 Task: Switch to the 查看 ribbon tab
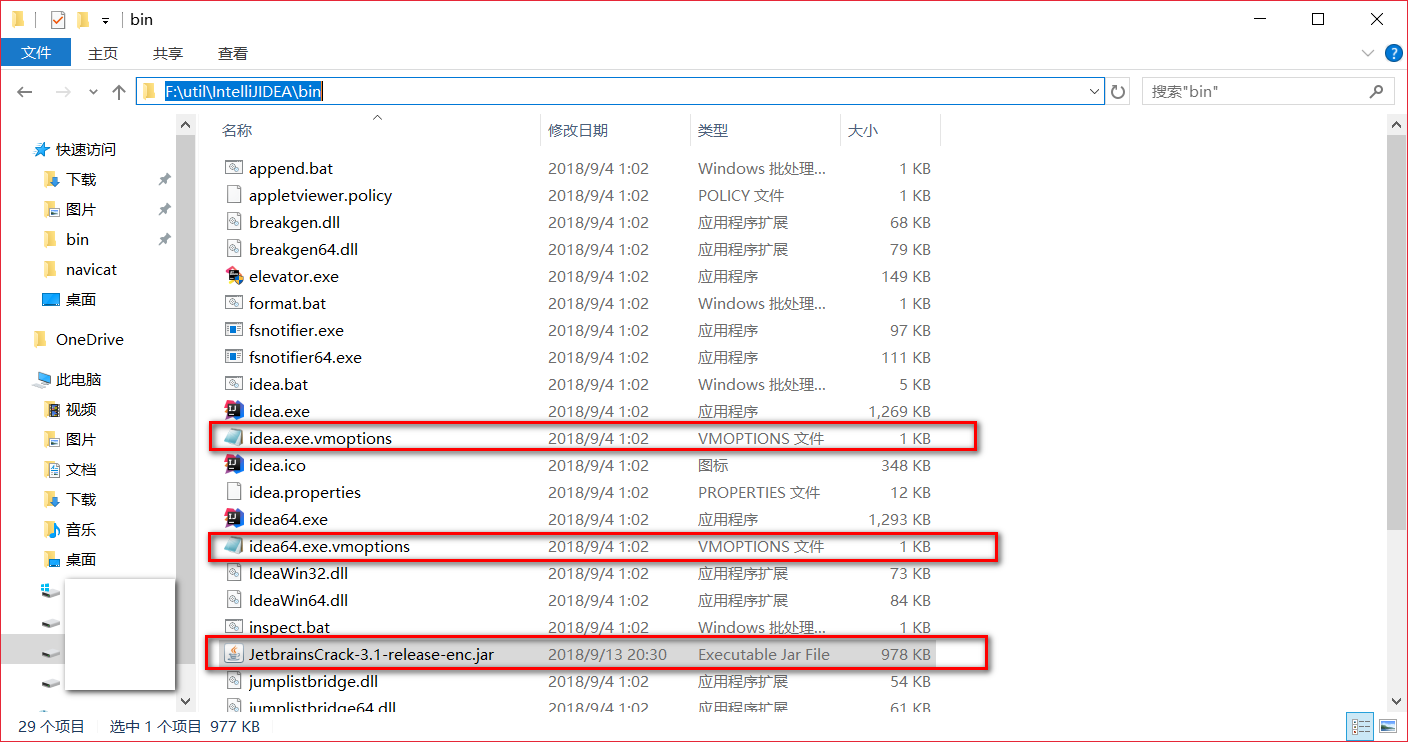coord(233,53)
